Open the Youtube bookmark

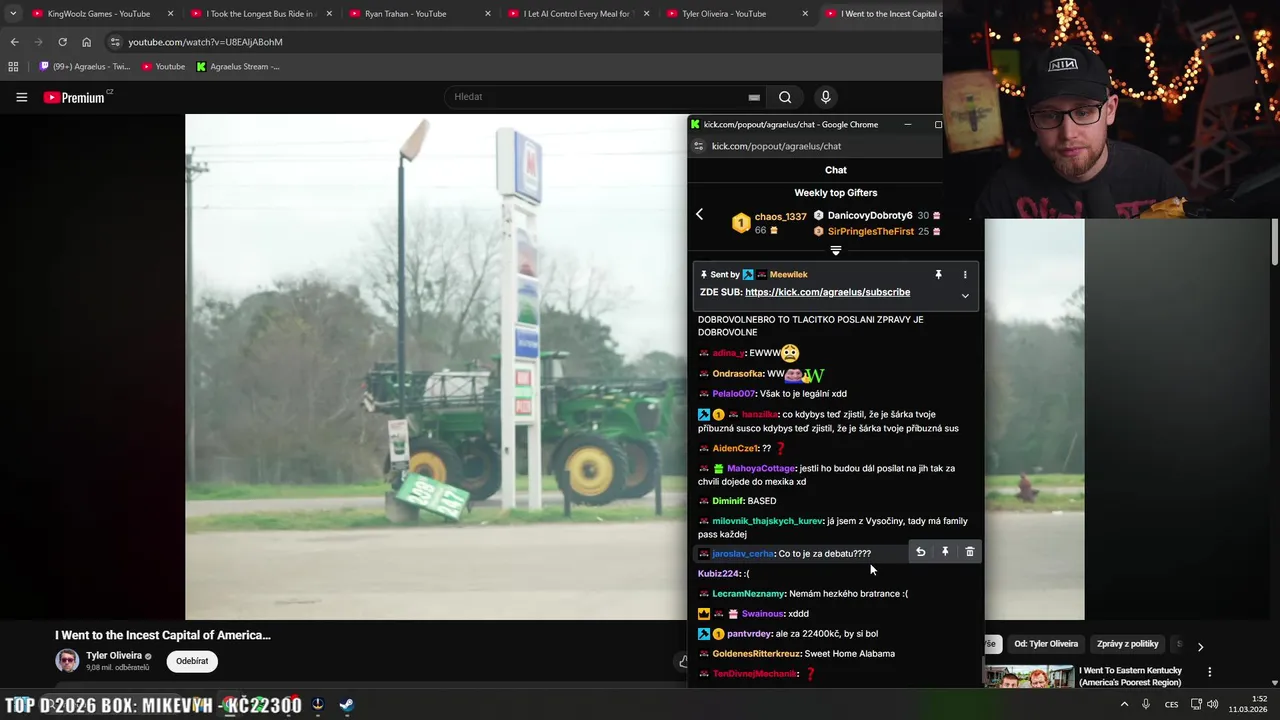coord(163,67)
